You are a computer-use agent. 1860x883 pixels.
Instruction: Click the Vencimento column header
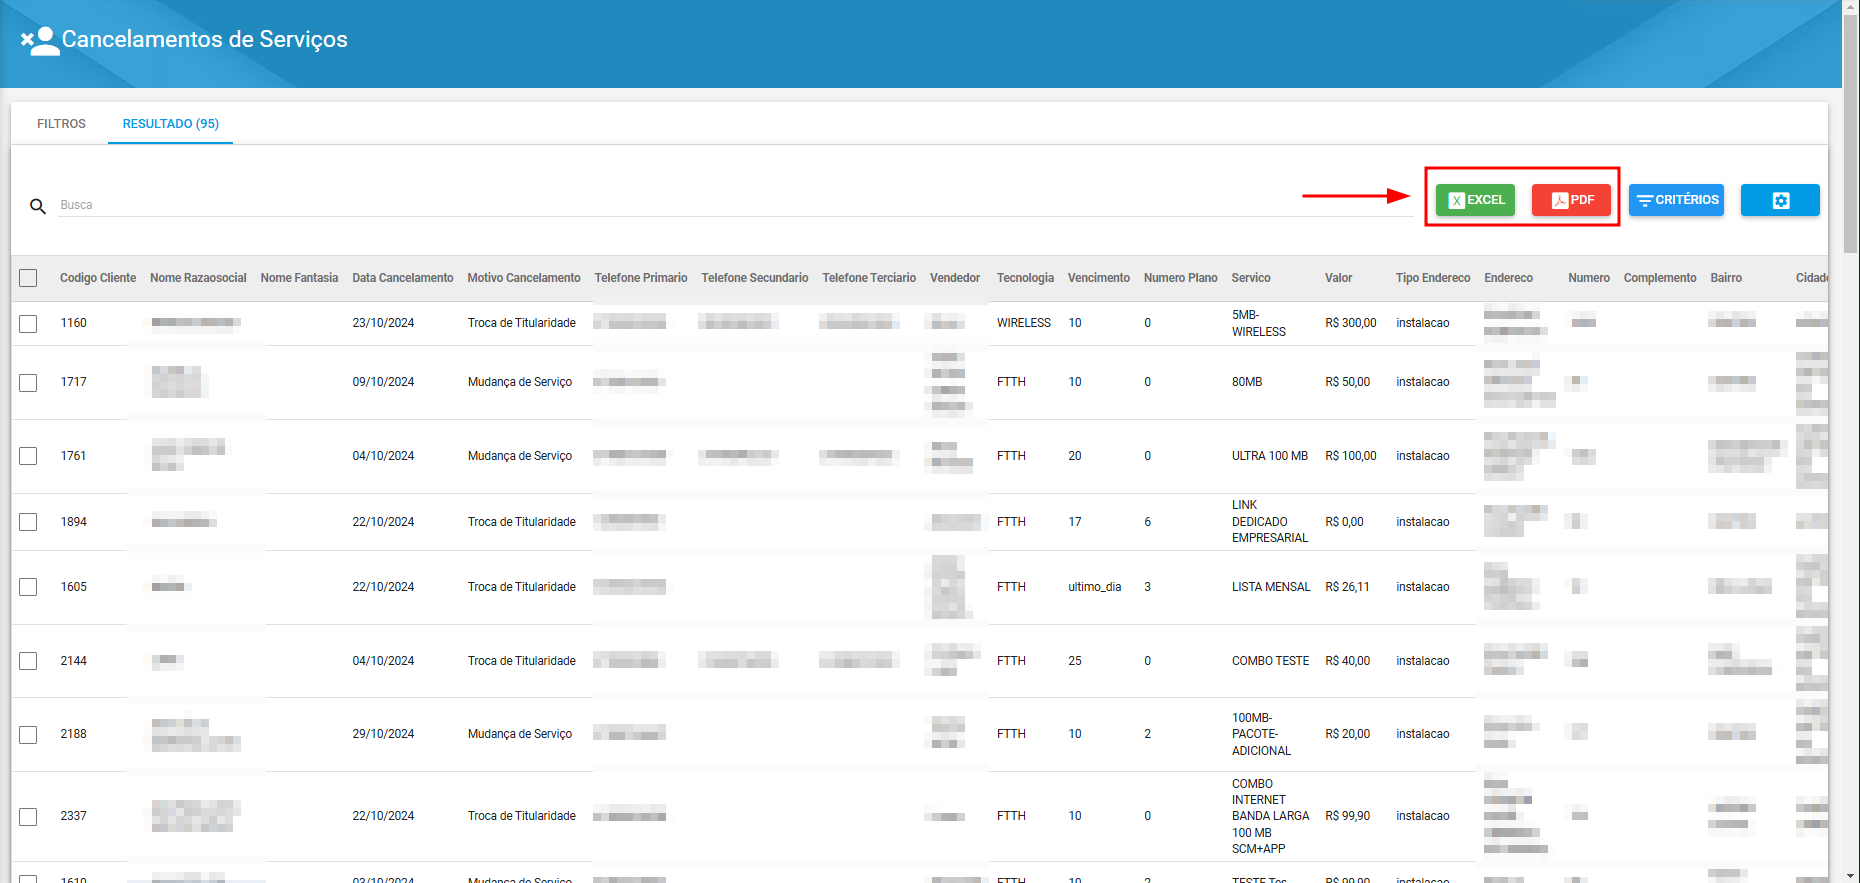(1099, 278)
